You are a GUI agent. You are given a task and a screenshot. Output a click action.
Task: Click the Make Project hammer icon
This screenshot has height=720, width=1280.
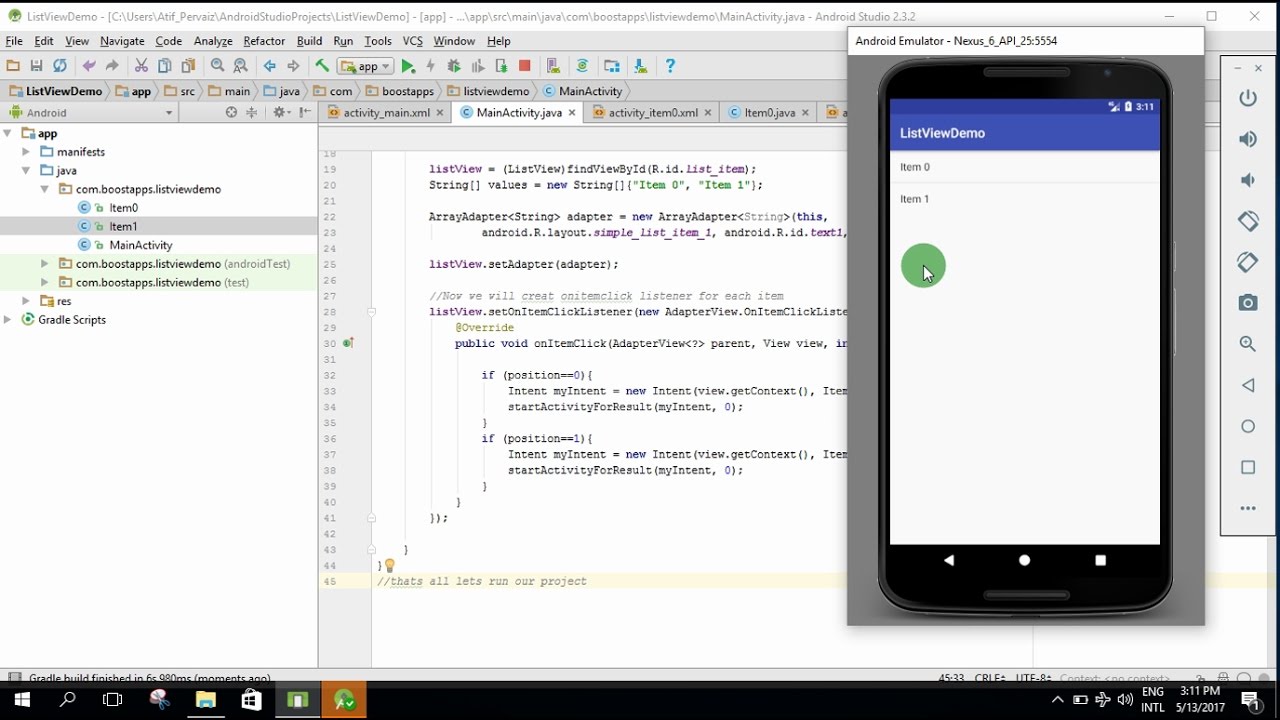click(x=322, y=66)
